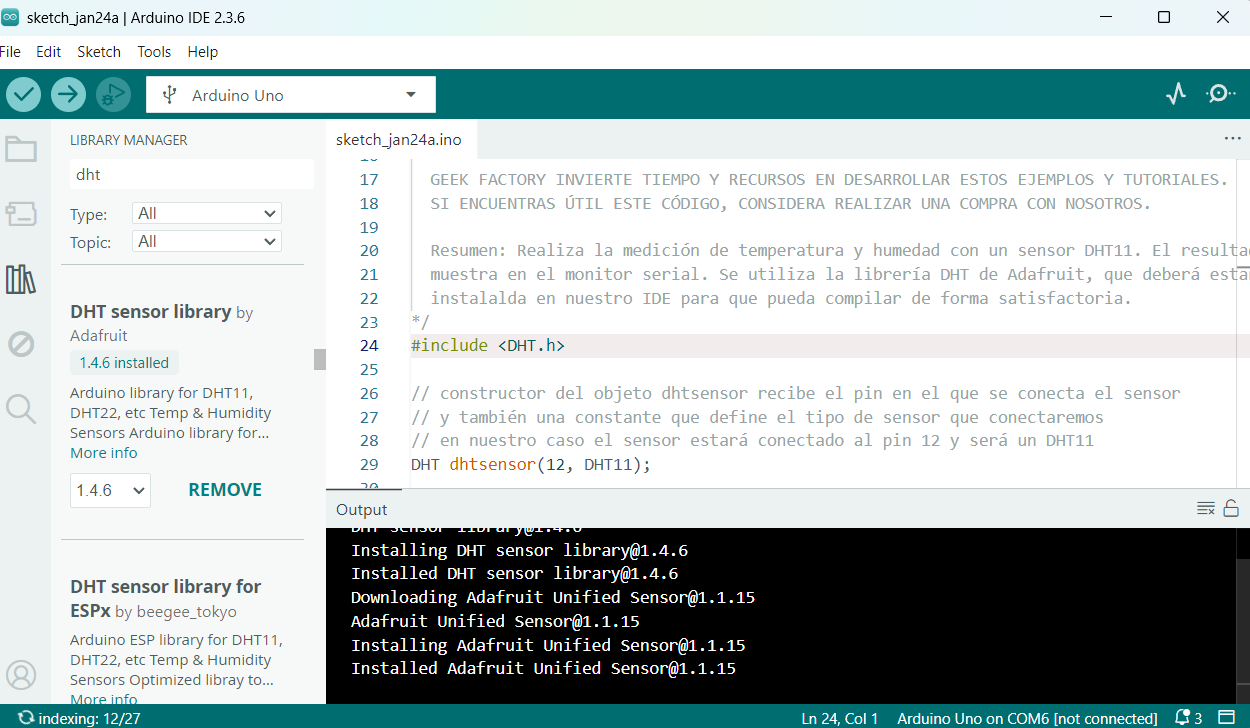
Task: Open the notifications bell in status bar
Action: (x=1188, y=718)
